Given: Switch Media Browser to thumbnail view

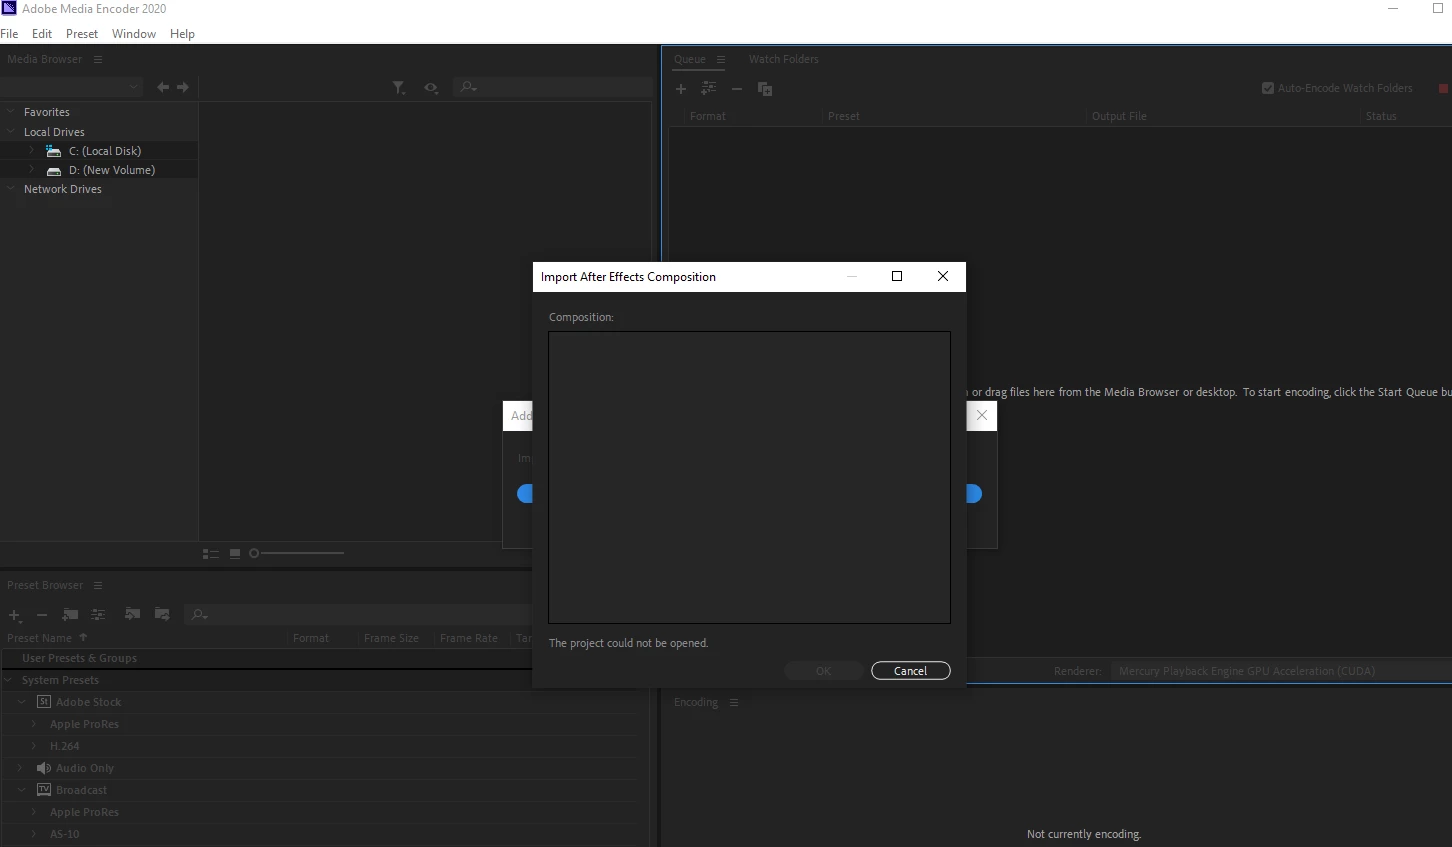Looking at the screenshot, I should pos(235,553).
